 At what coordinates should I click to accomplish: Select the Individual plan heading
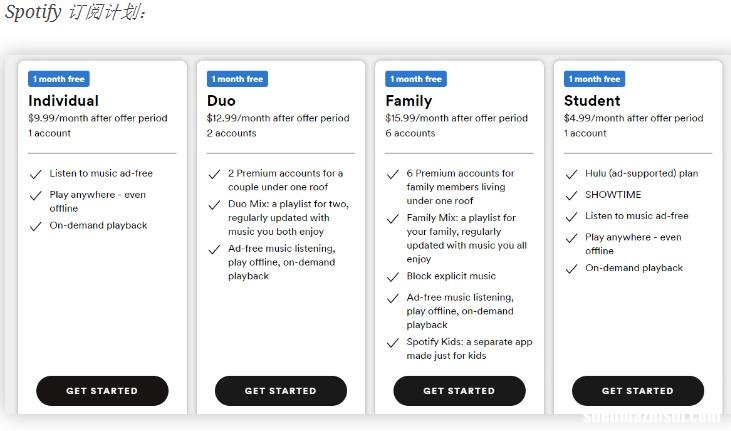click(63, 101)
